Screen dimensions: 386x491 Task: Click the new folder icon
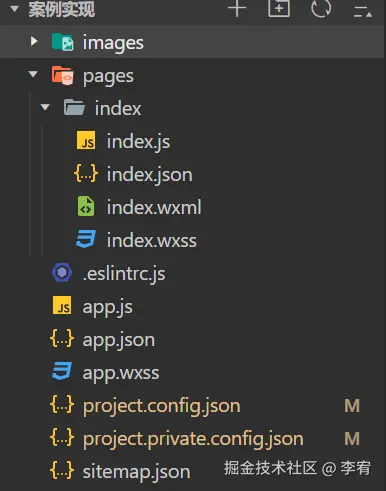click(279, 8)
